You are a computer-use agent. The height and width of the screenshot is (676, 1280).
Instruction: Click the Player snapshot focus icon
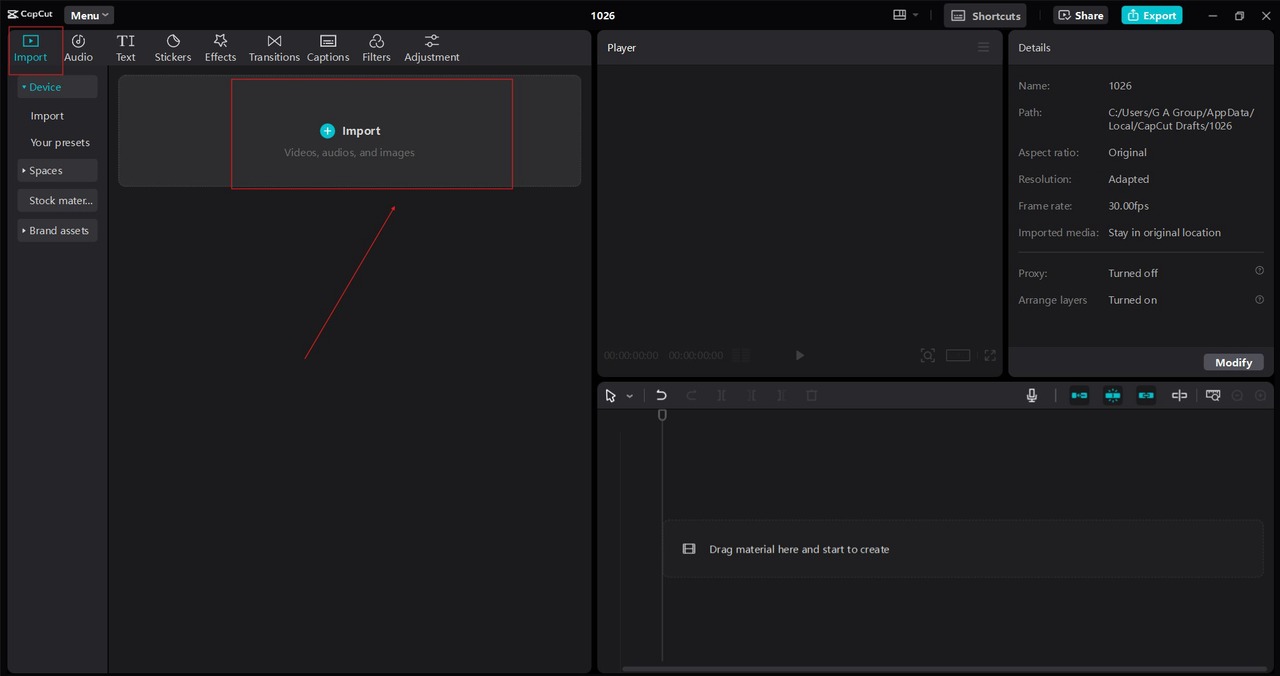927,355
